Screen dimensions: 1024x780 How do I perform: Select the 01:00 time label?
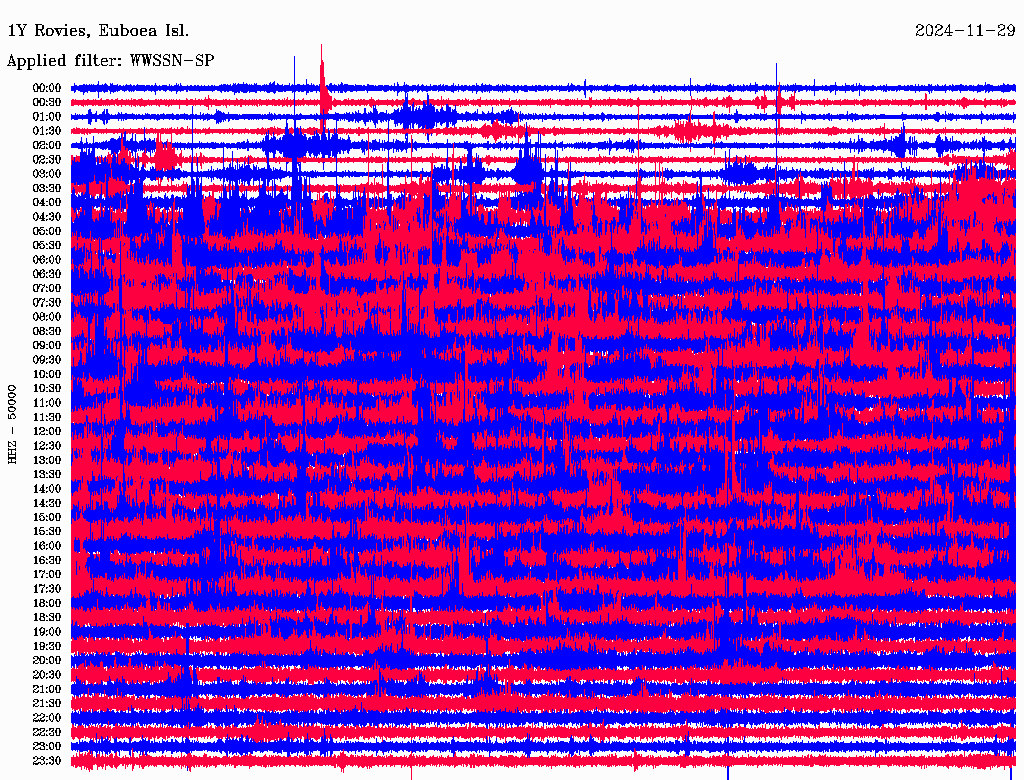[x=46, y=117]
